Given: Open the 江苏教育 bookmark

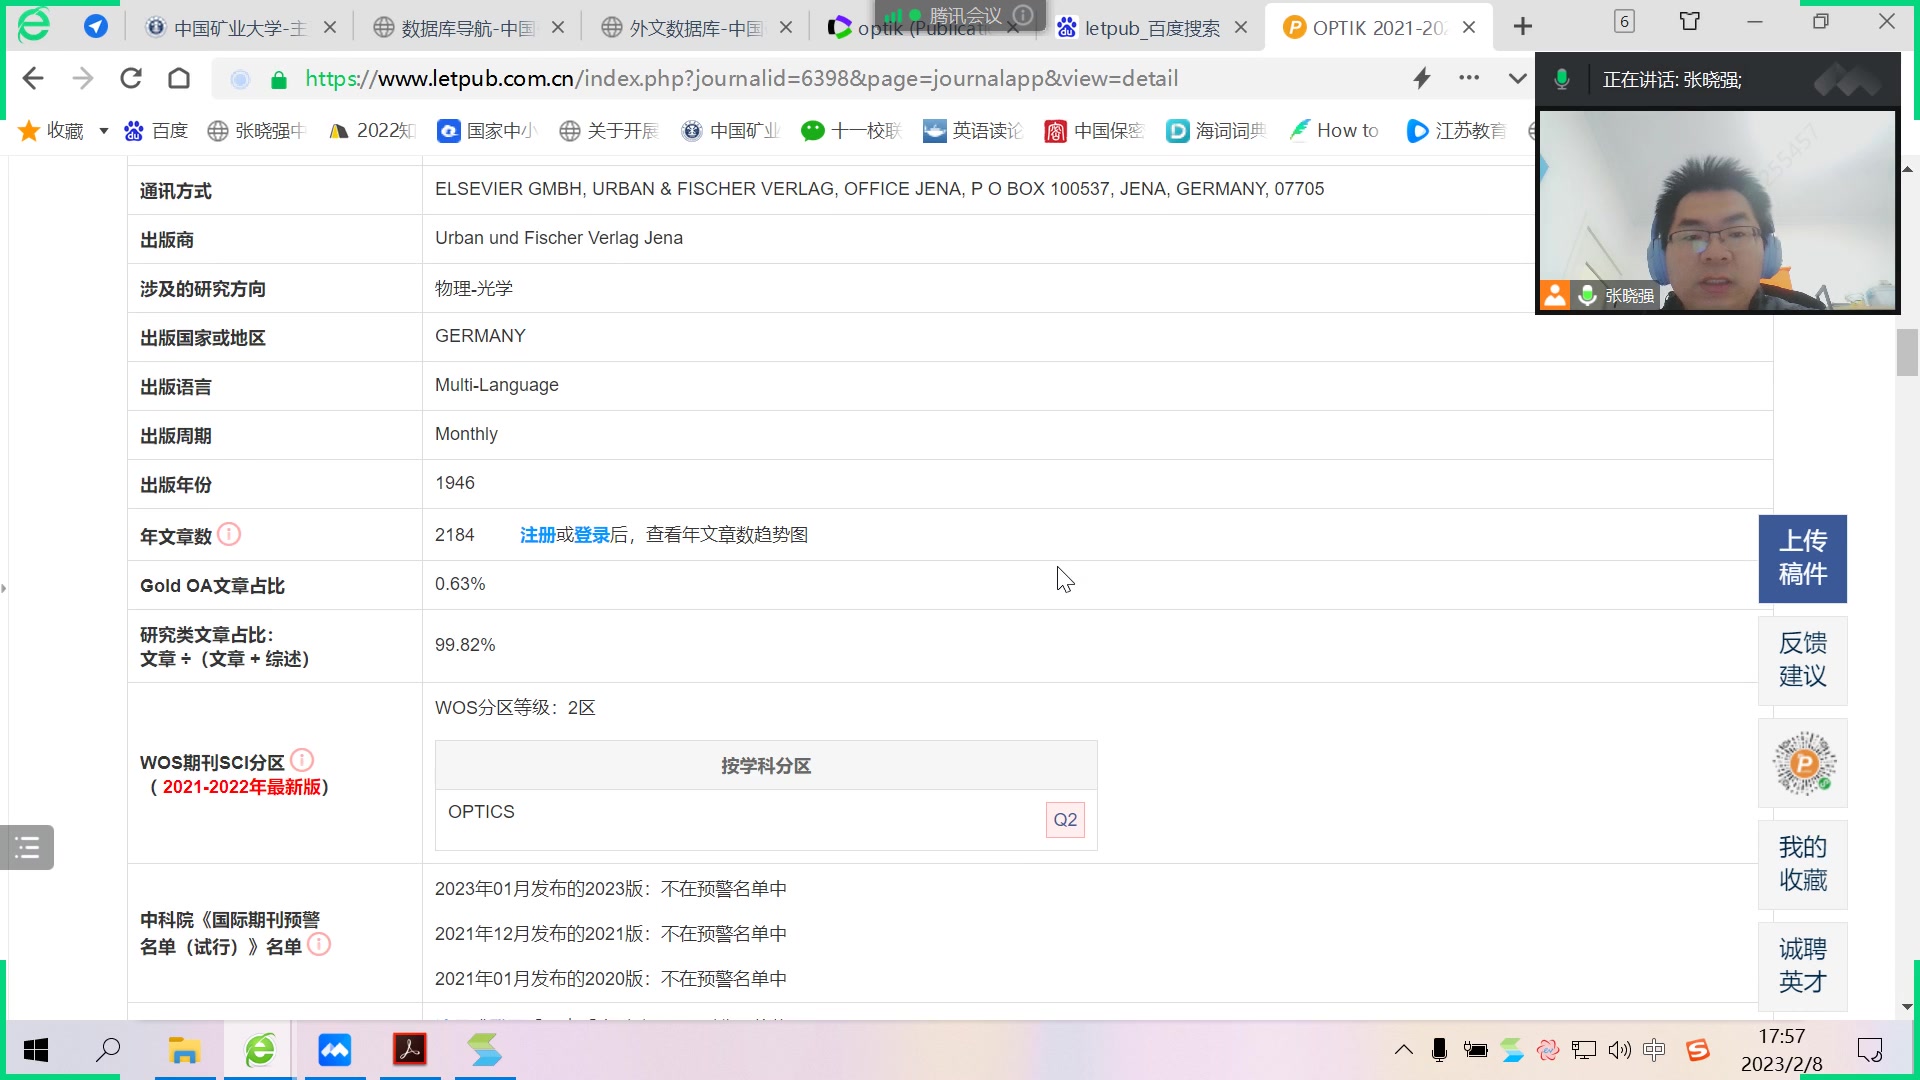Looking at the screenshot, I should [x=1456, y=131].
